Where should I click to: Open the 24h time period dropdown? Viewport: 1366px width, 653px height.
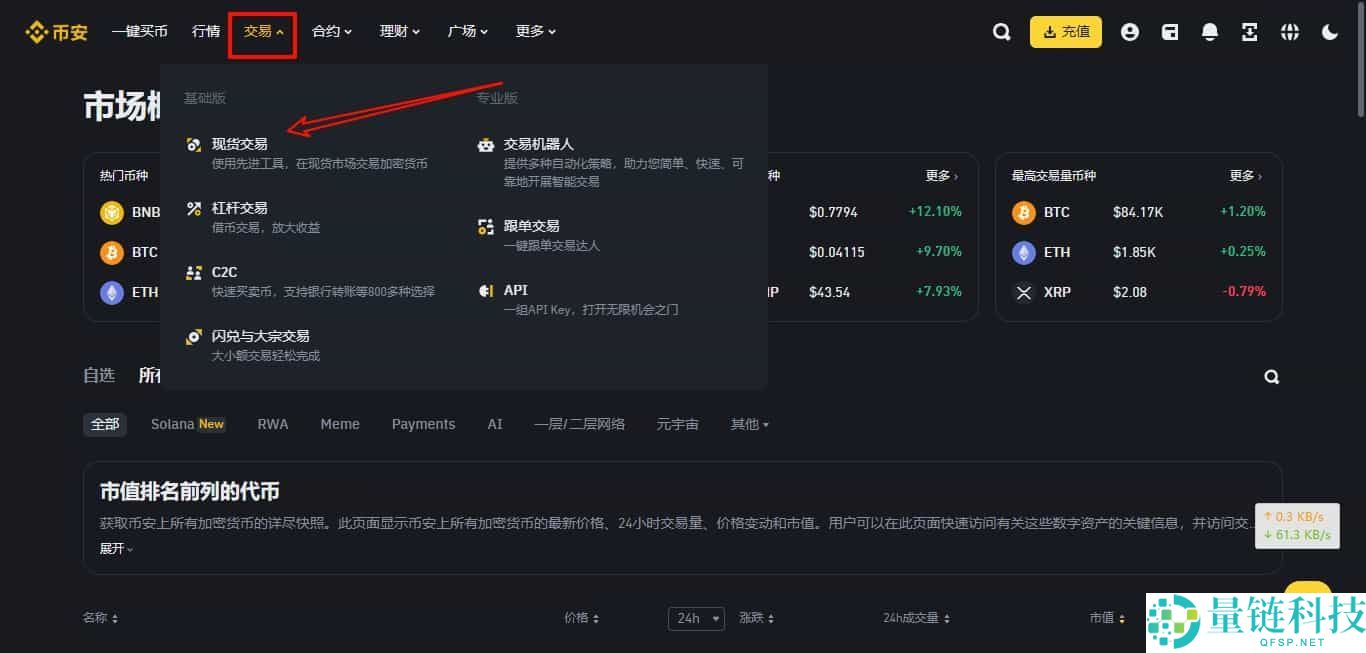(x=696, y=618)
